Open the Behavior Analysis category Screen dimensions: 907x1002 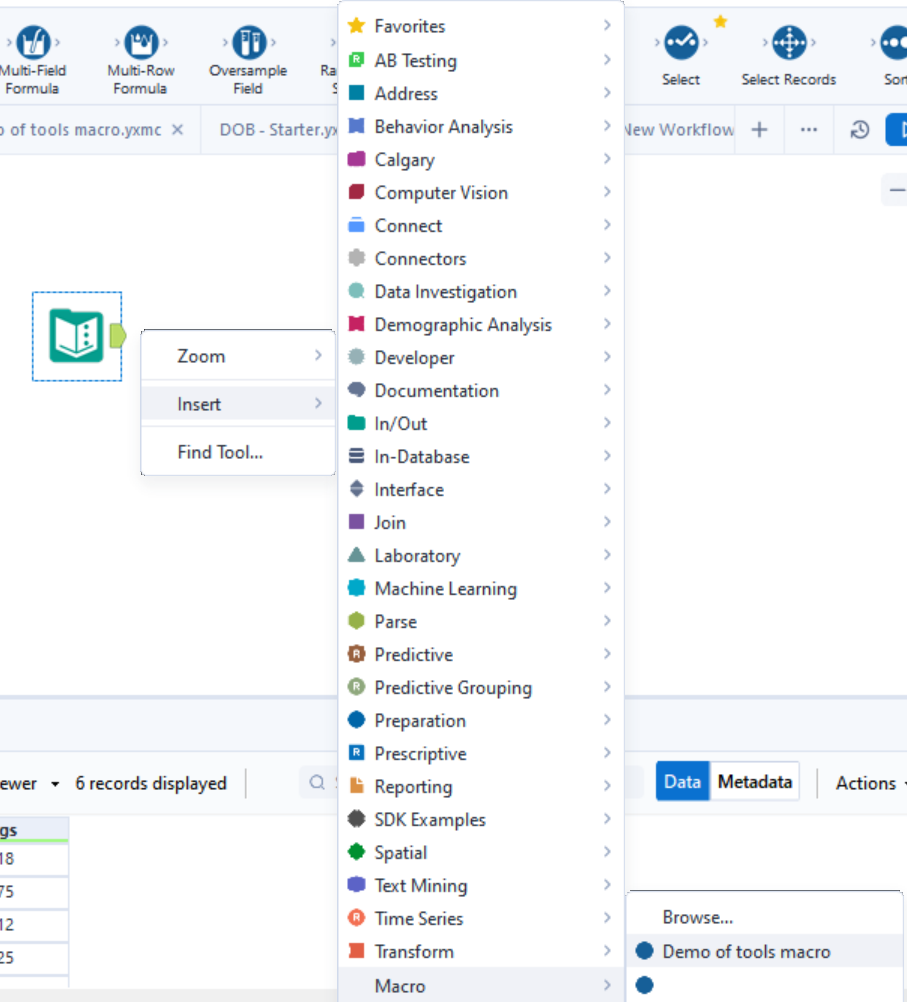coord(481,127)
